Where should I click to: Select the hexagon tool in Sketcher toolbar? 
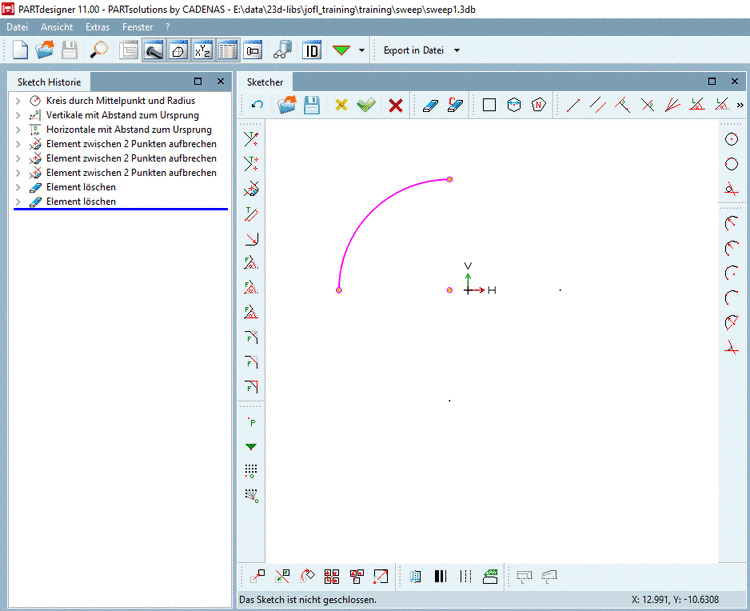coord(514,105)
